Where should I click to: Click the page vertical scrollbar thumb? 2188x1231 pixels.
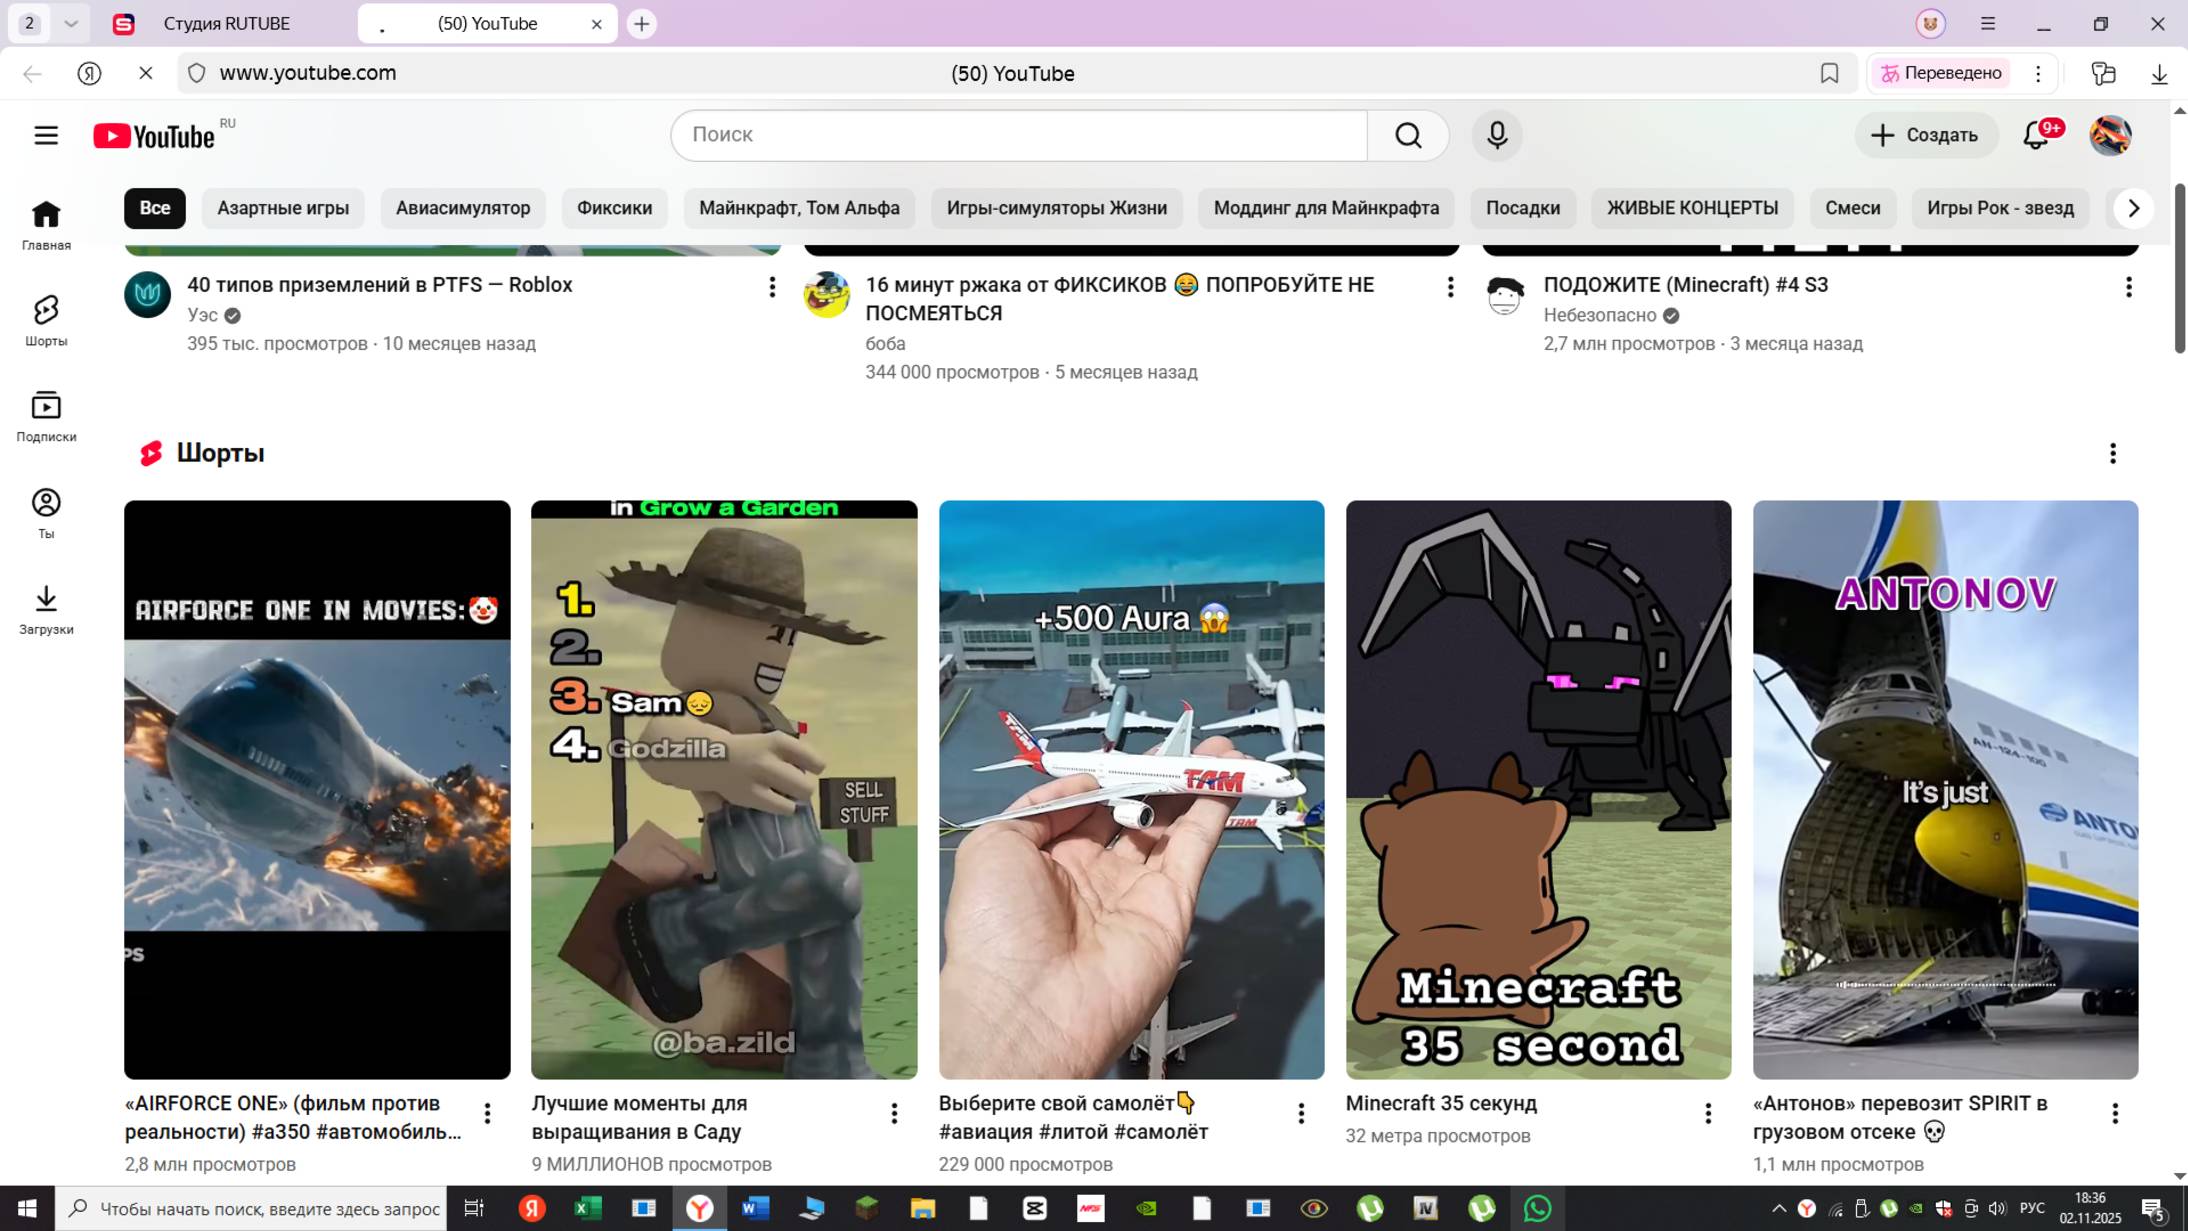click(x=2179, y=268)
